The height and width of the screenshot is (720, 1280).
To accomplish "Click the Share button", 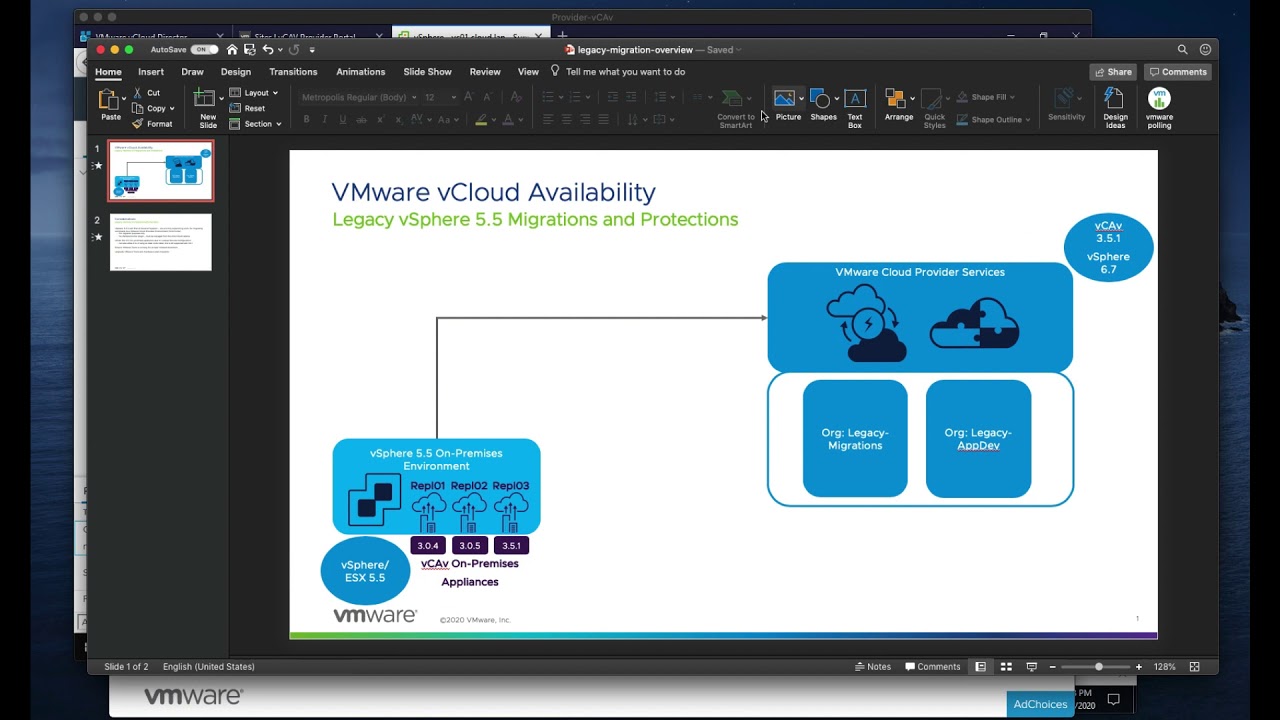I will (x=1113, y=72).
